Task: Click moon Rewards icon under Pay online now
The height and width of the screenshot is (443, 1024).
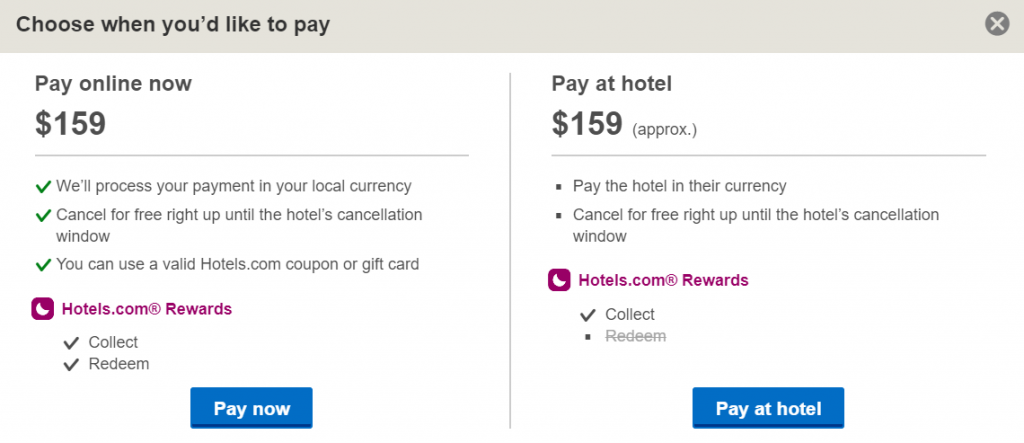Action: tap(42, 309)
